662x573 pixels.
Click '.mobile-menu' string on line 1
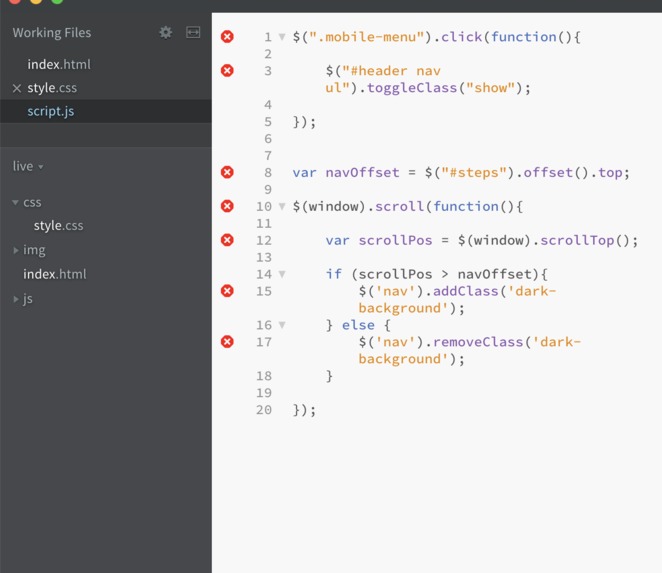pyautogui.click(x=366, y=37)
